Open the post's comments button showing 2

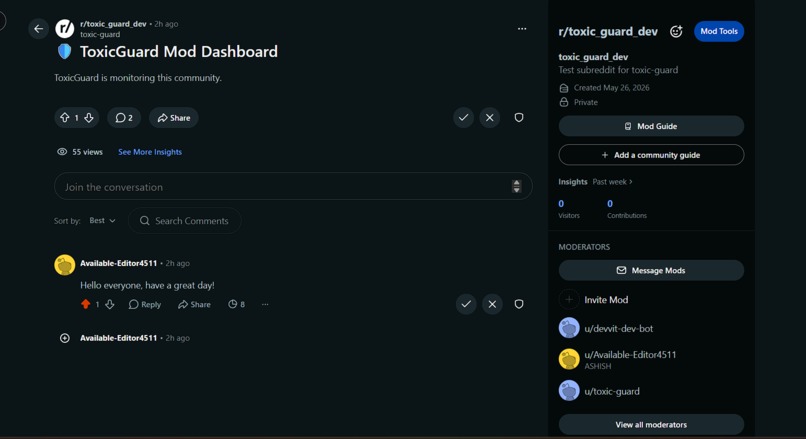(x=124, y=118)
